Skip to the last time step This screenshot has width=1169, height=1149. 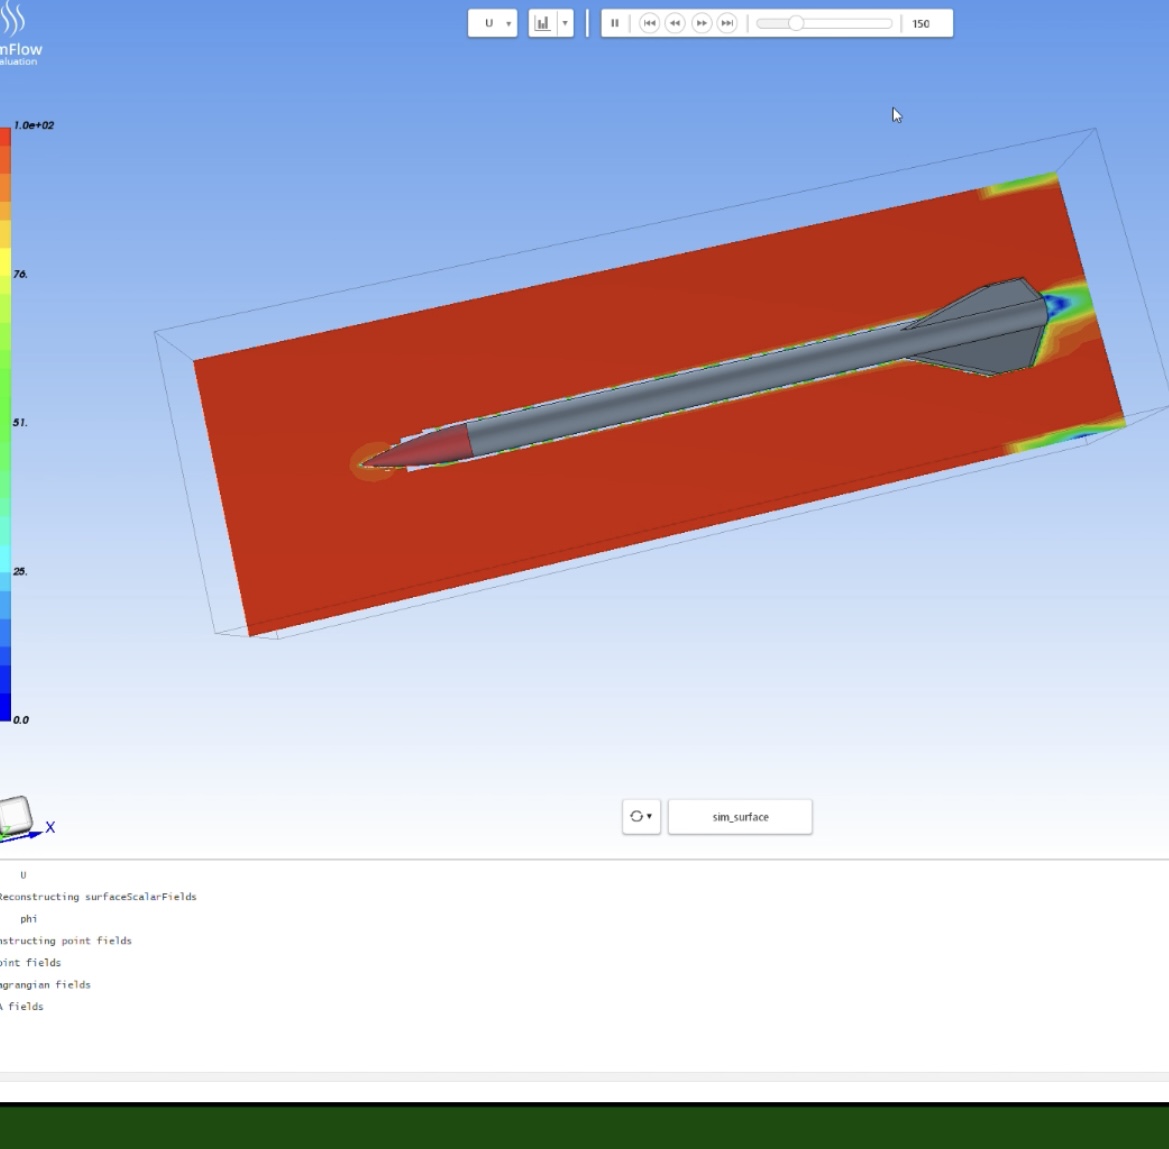(727, 23)
